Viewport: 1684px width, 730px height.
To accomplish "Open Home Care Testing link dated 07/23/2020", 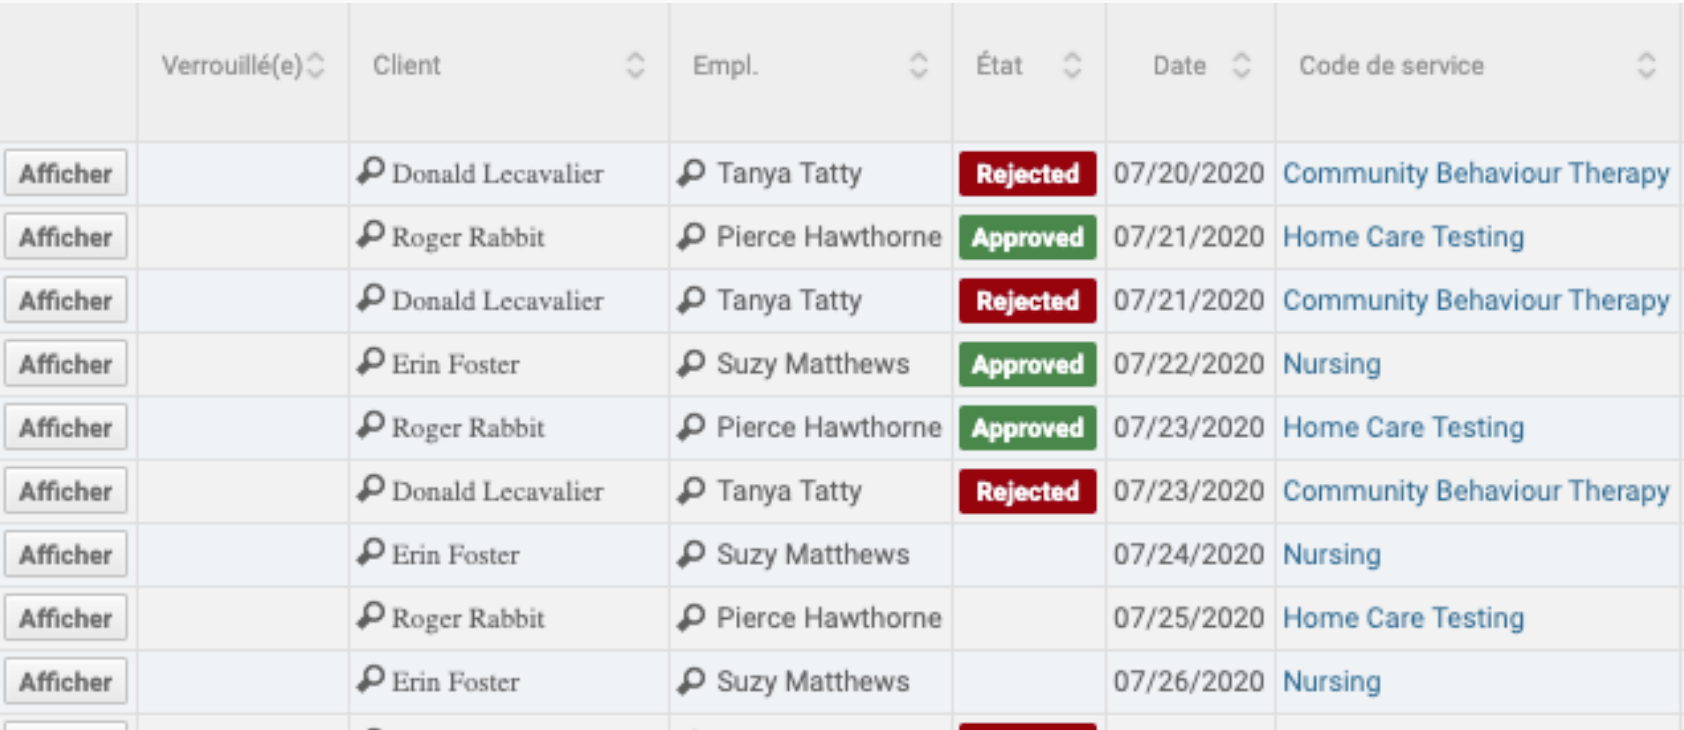I will [1403, 427].
